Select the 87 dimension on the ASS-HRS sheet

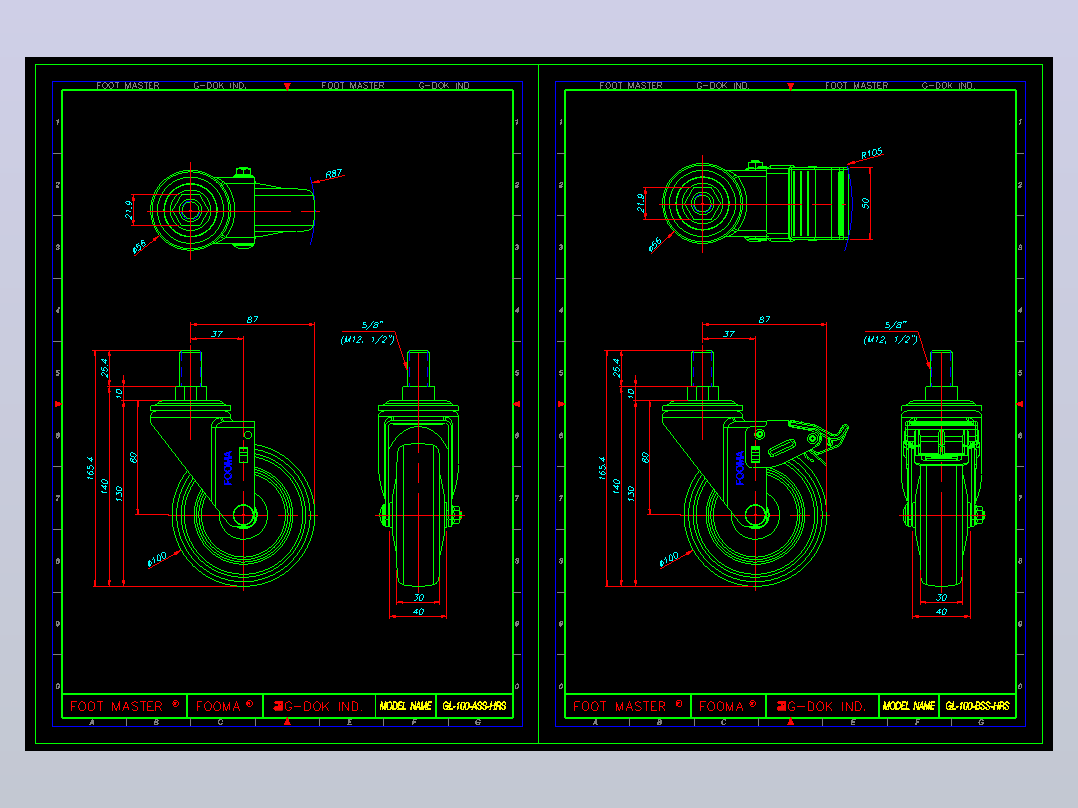(252, 319)
